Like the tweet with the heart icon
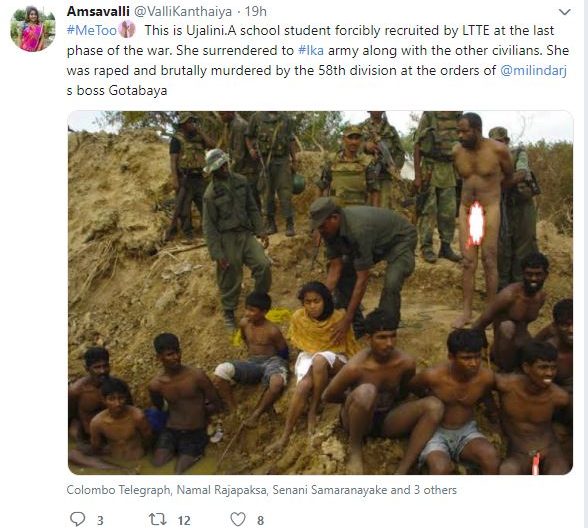This screenshot has height=528, width=588. tap(237, 519)
